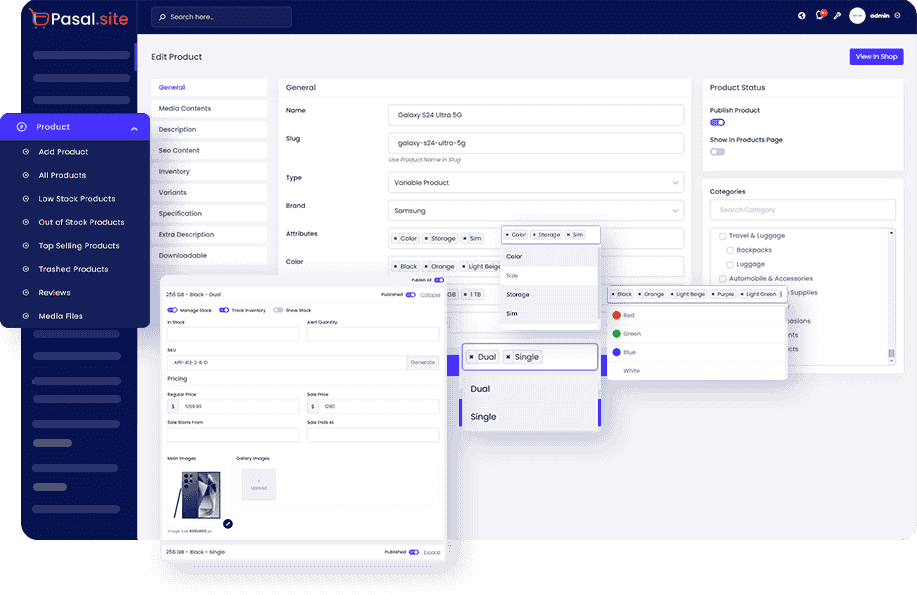Remove the Black tag in the Color field
This screenshot has height=595, width=917.
tap(395, 267)
